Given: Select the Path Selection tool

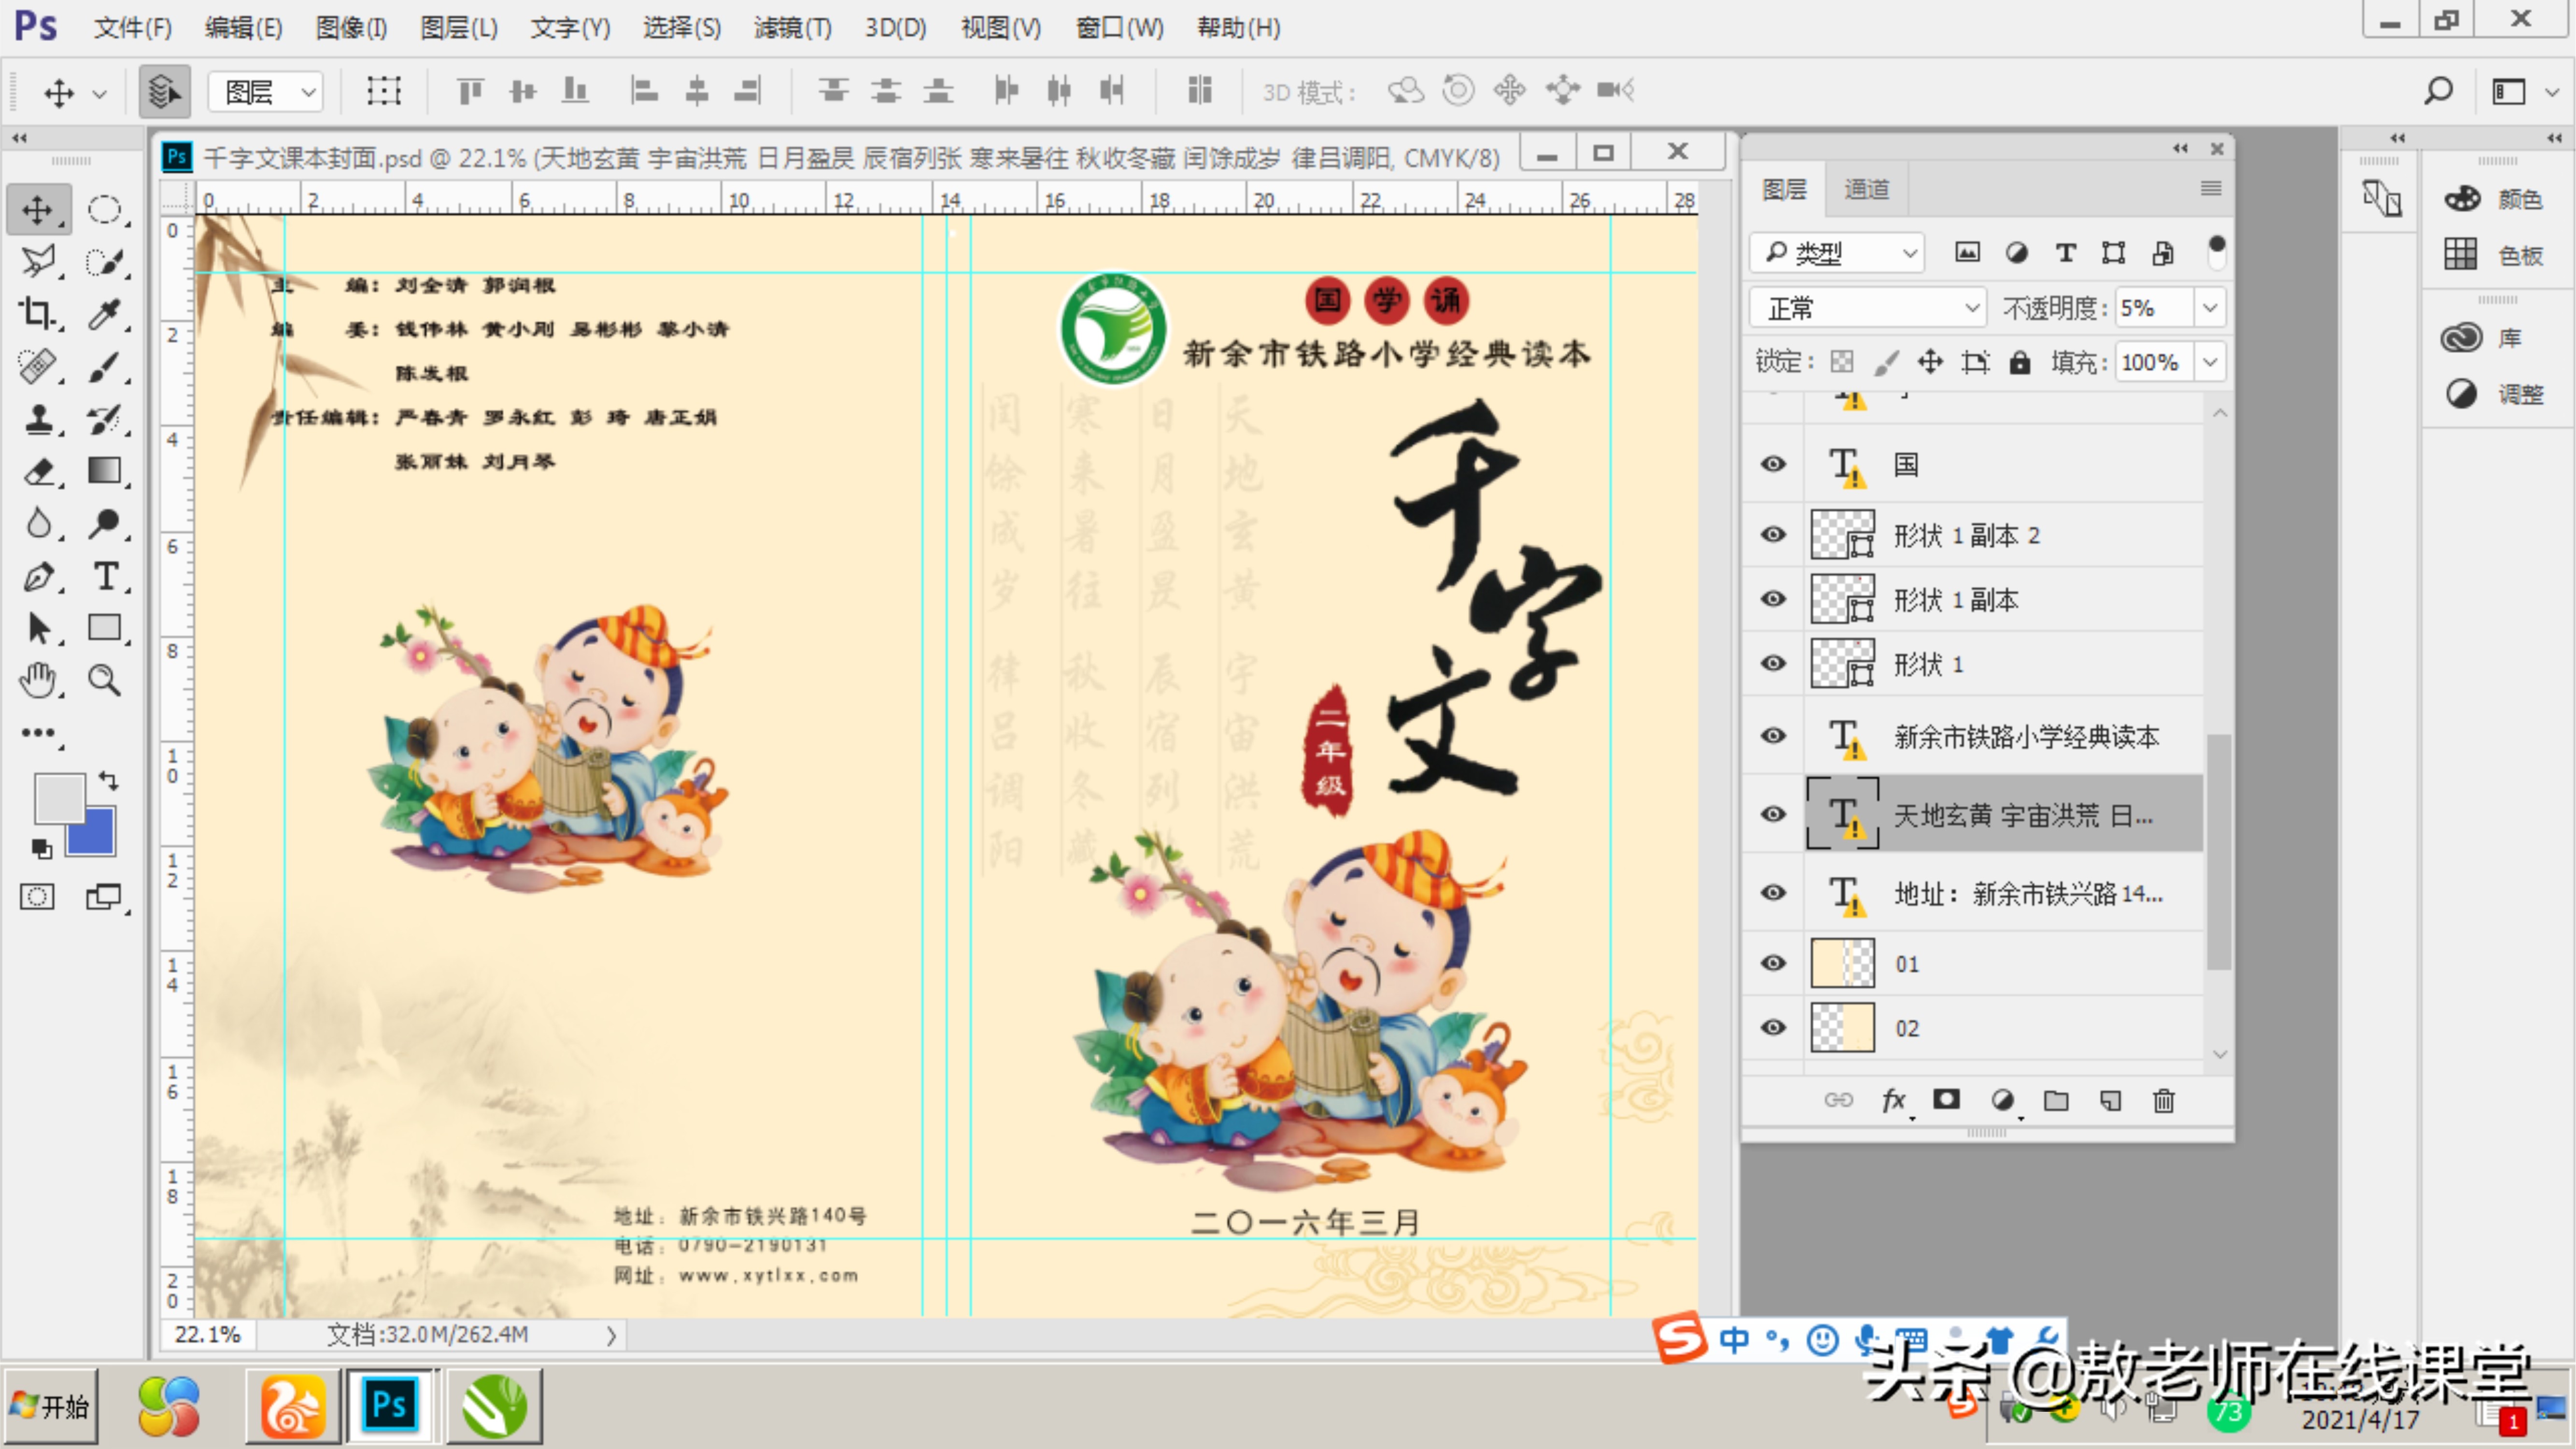Looking at the screenshot, I should 38,628.
